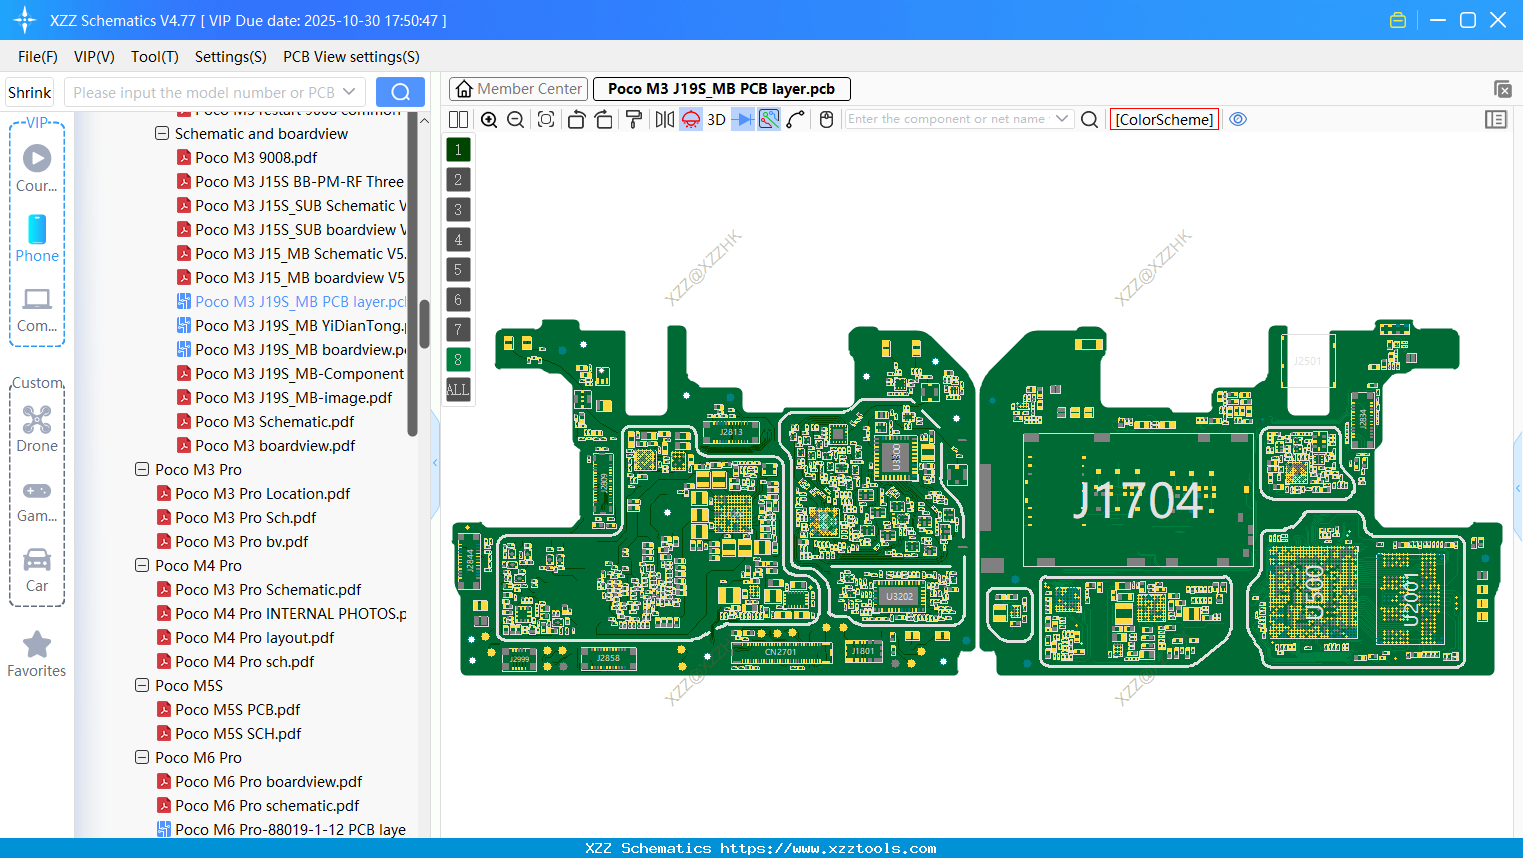Toggle the eye icon beside ColorScheme
This screenshot has width=1523, height=858.
pos(1238,119)
